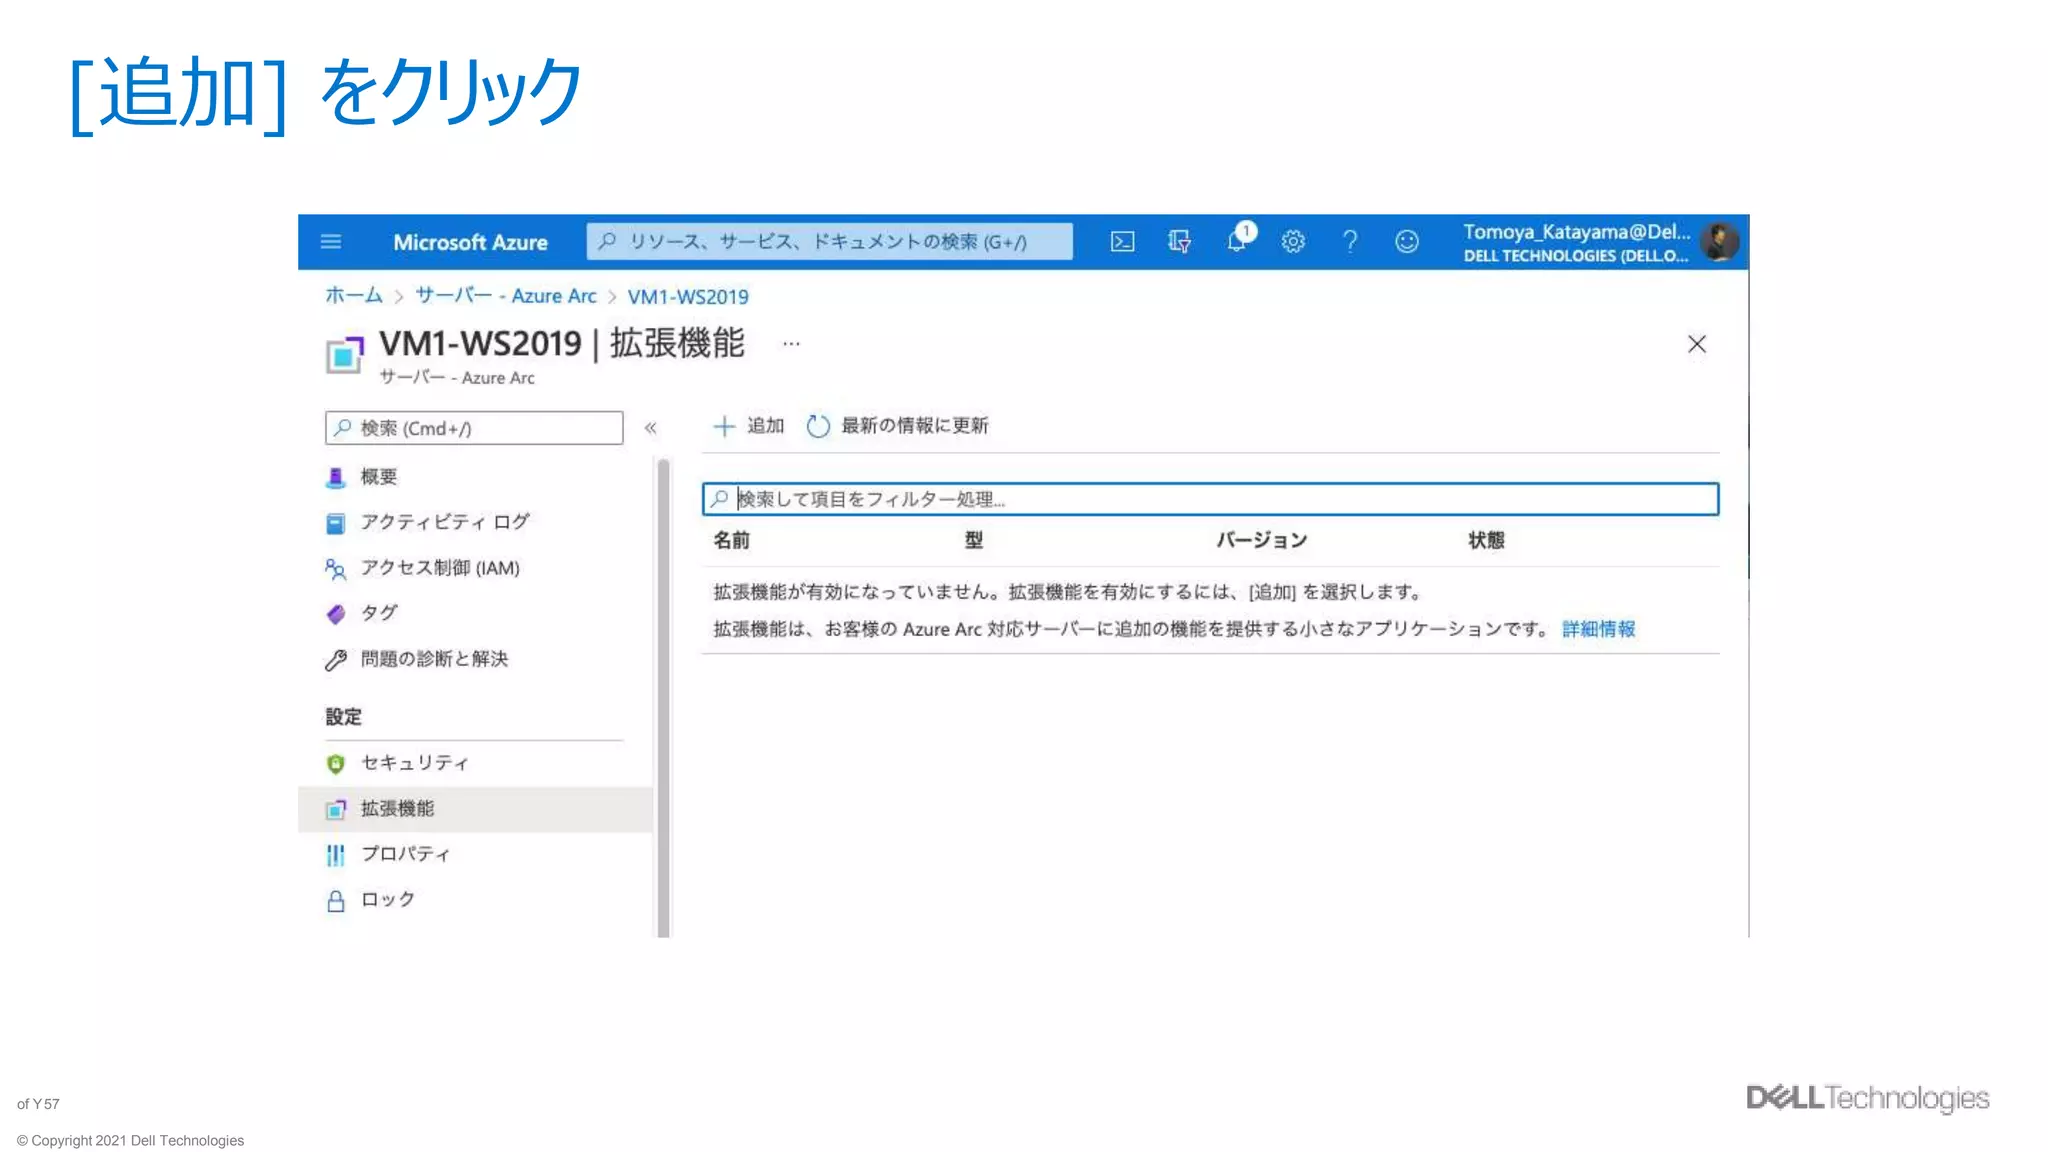Close the 拡張機能 blade
The width and height of the screenshot is (2048, 1152).
pyautogui.click(x=1697, y=344)
